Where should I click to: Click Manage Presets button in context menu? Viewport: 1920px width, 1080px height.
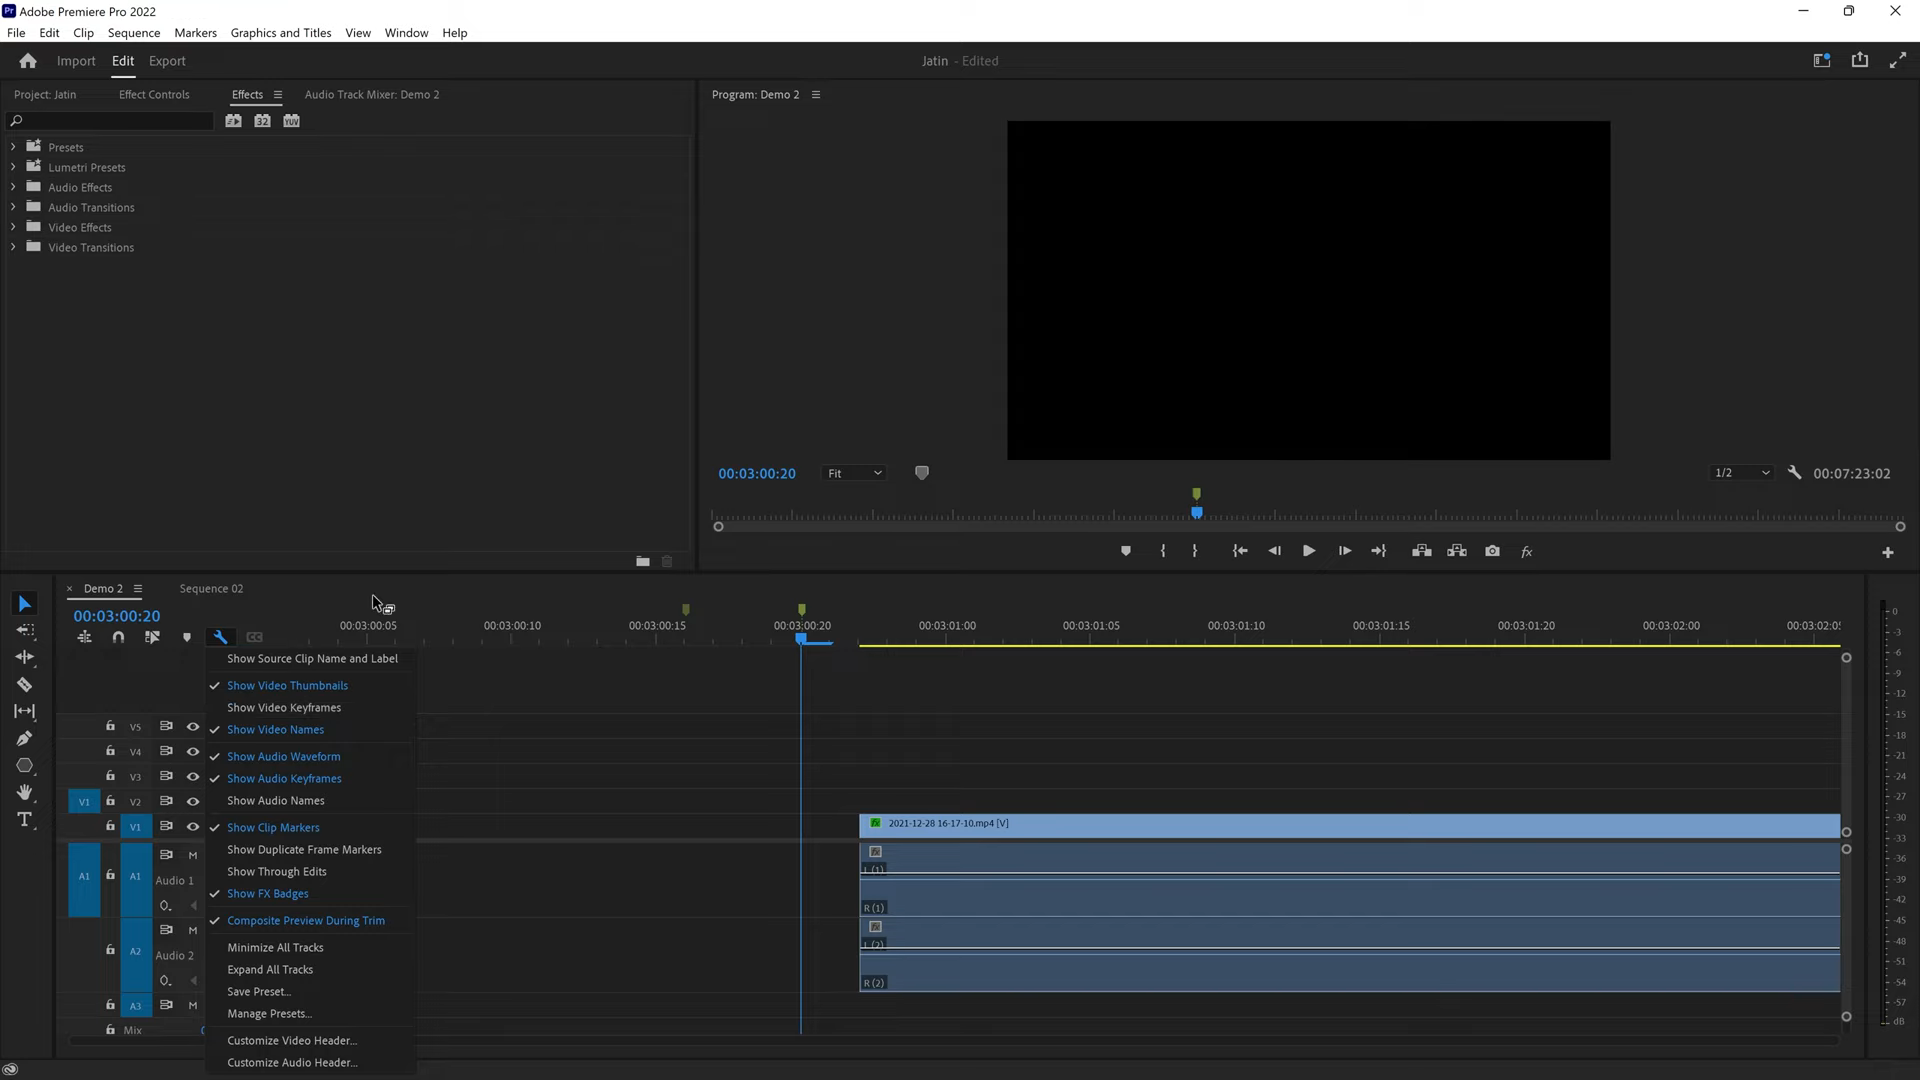[269, 1013]
